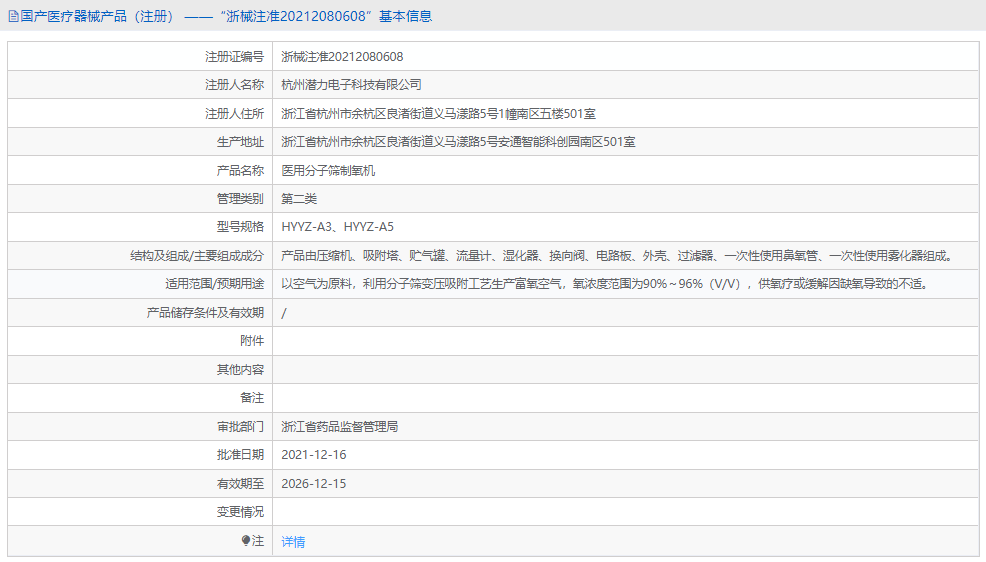Click the 注册人住所 row label
986x562 pixels.
coord(234,114)
